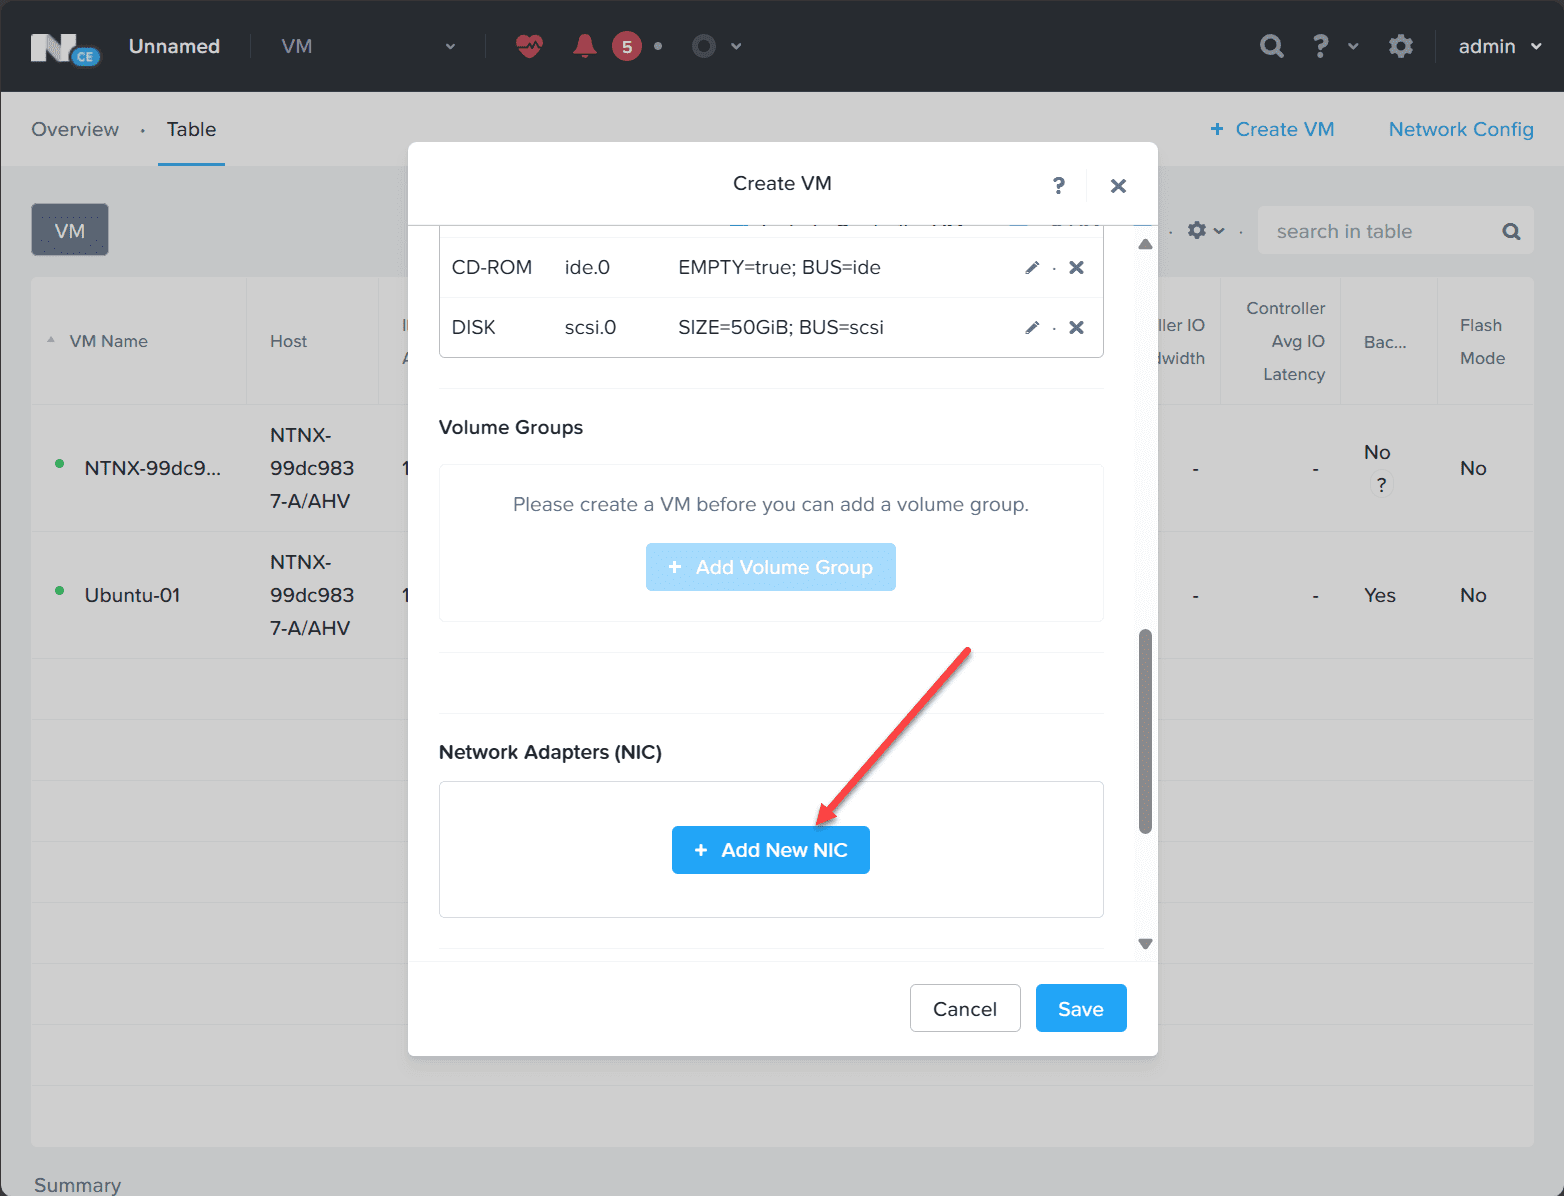Click the cluster health heart icon
Viewport: 1564px width, 1196px height.
pyautogui.click(x=529, y=46)
